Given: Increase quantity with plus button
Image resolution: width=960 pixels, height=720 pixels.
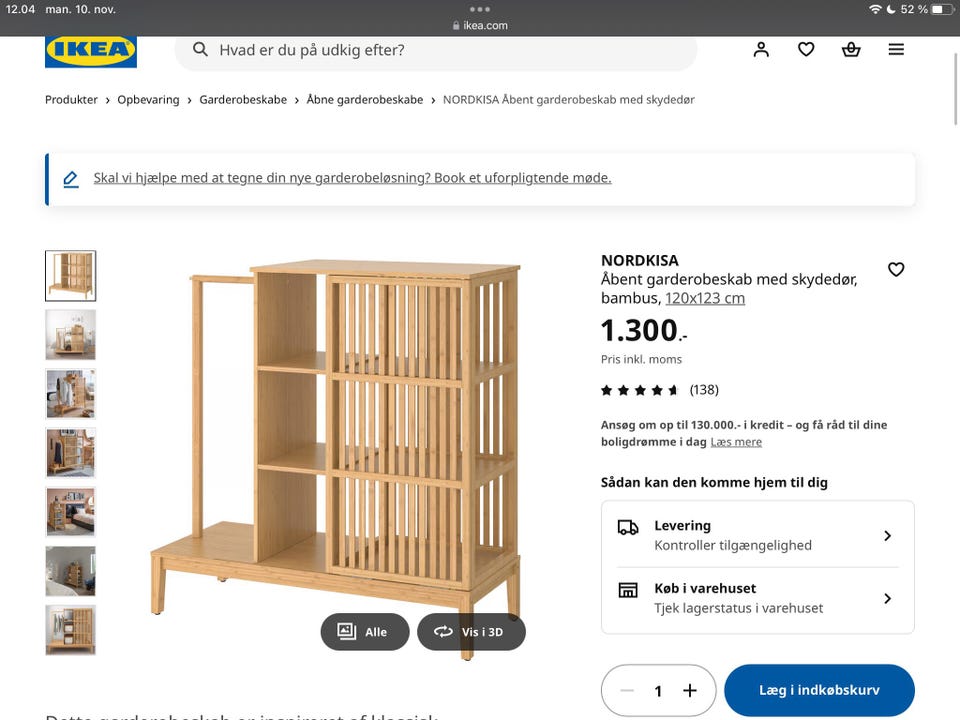Looking at the screenshot, I should (690, 691).
